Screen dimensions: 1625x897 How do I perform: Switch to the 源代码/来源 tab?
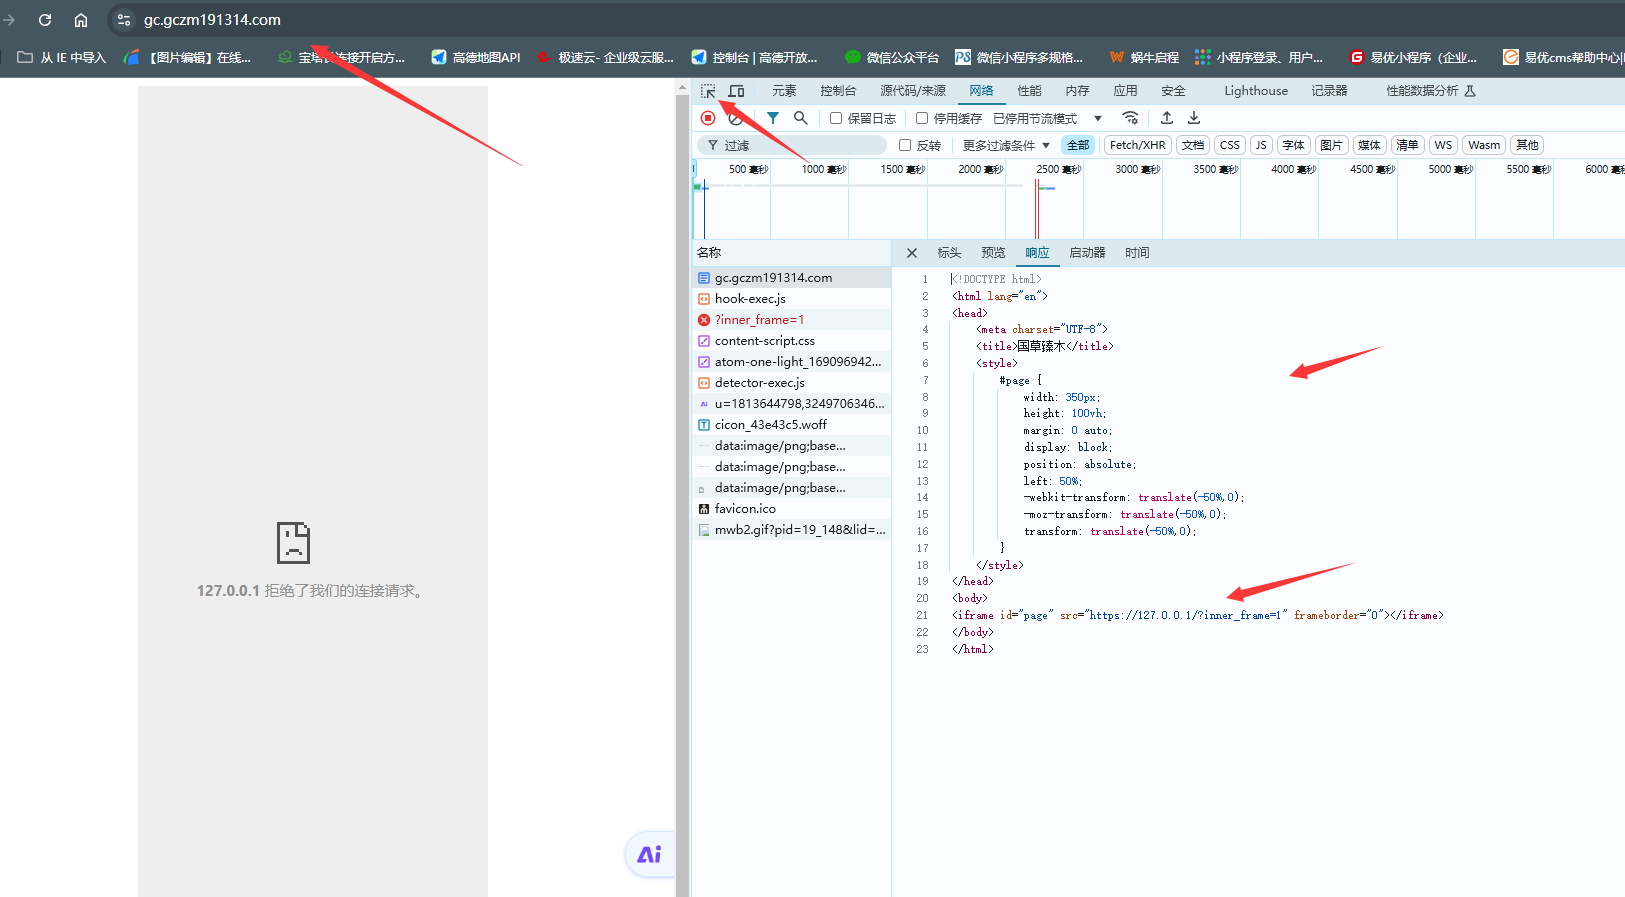point(913,91)
